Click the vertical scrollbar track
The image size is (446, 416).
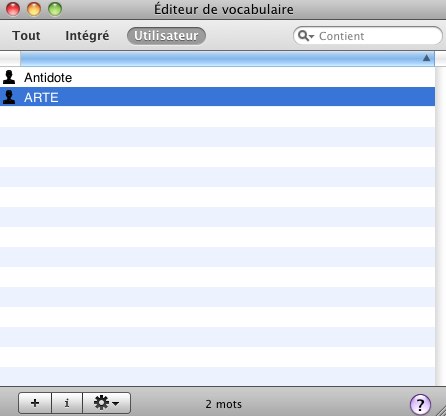pos(440,226)
